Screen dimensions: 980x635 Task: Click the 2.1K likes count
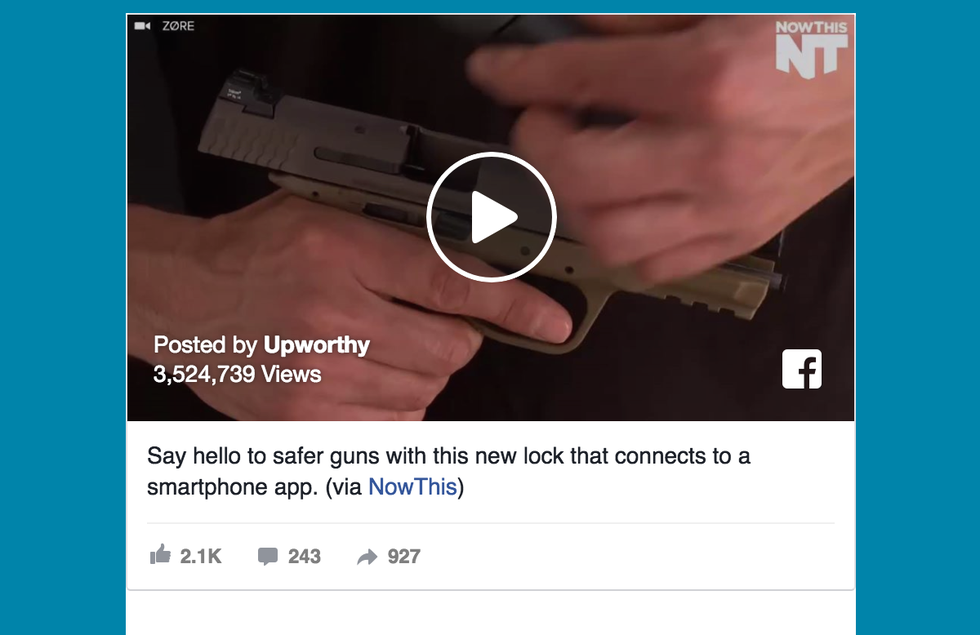click(x=201, y=556)
